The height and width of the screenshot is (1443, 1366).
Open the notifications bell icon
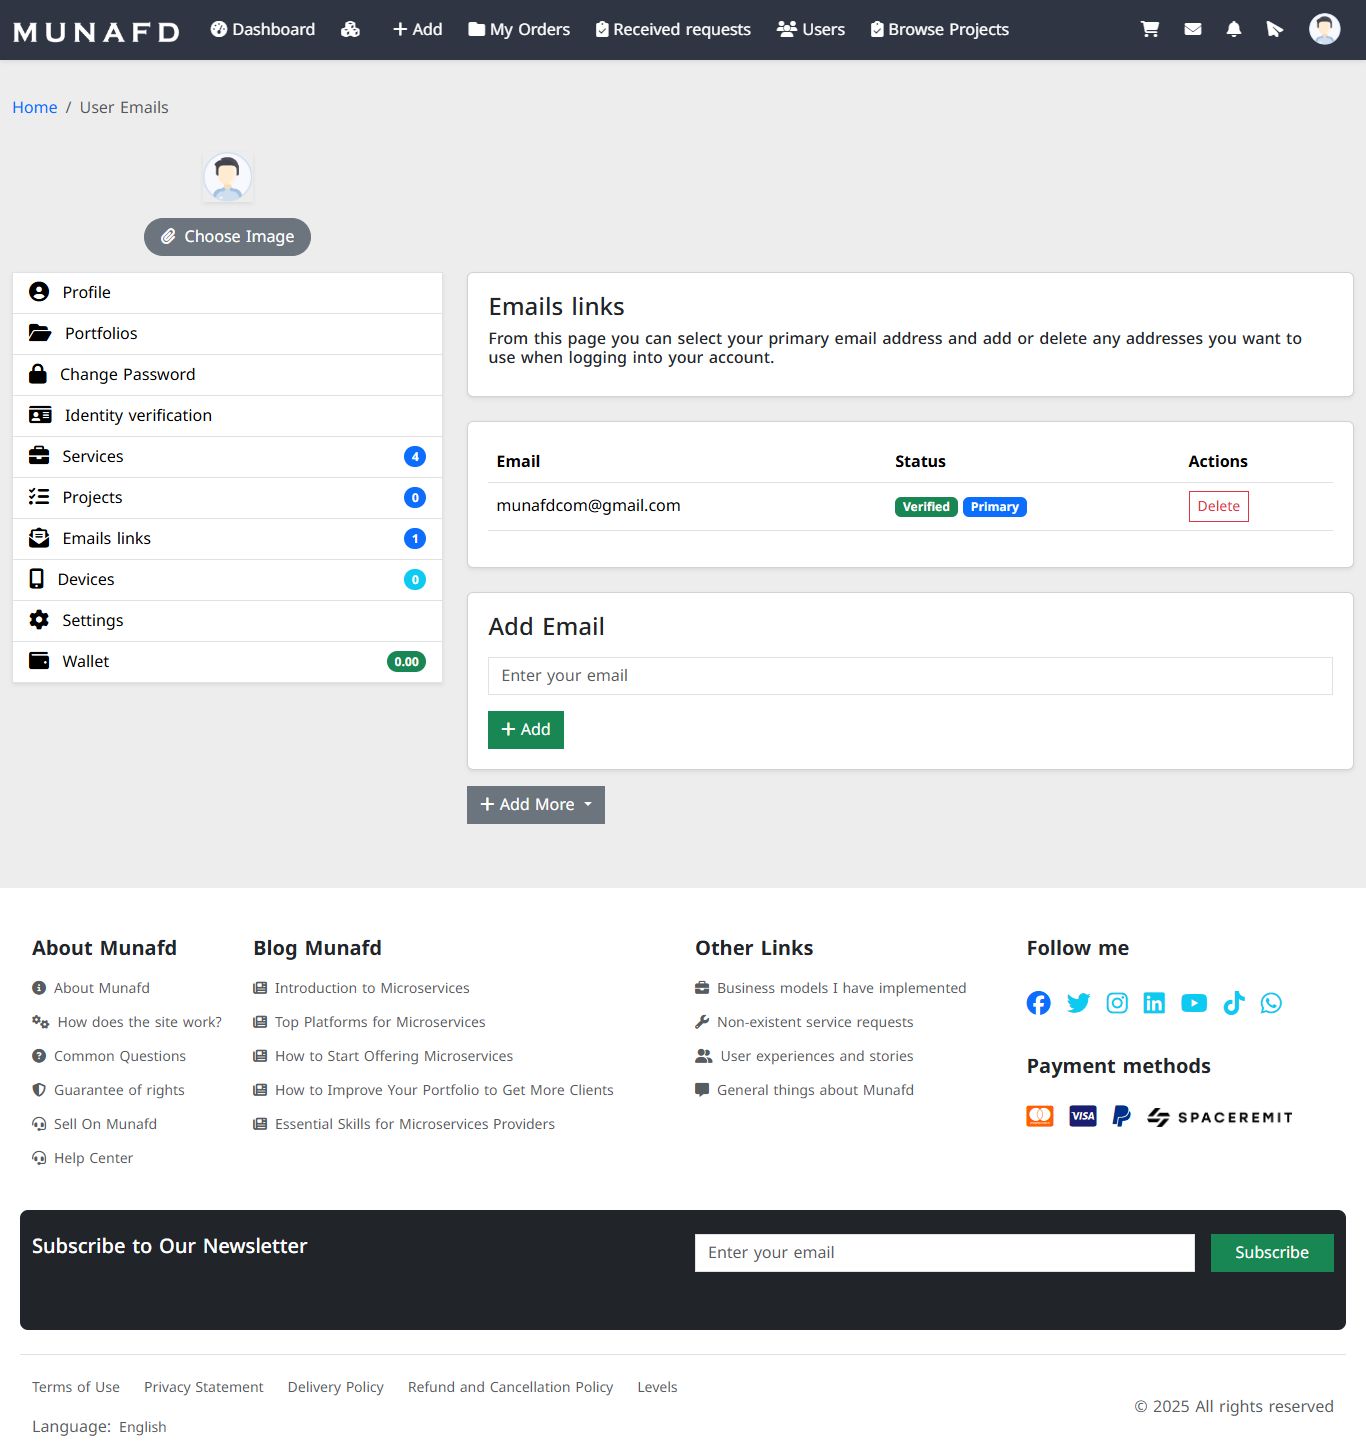coord(1234,29)
